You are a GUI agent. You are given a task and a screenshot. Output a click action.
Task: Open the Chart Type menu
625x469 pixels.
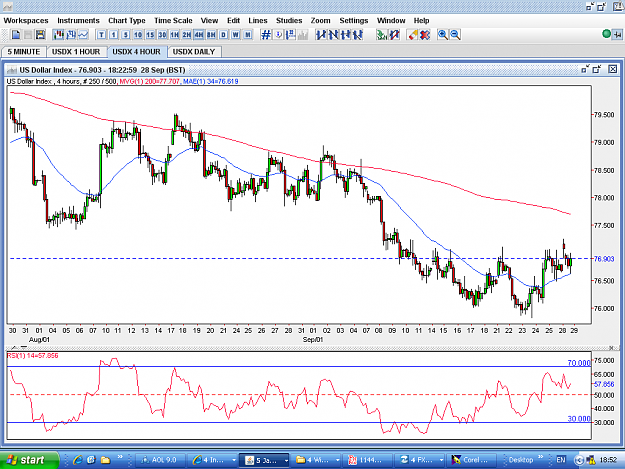coord(127,21)
